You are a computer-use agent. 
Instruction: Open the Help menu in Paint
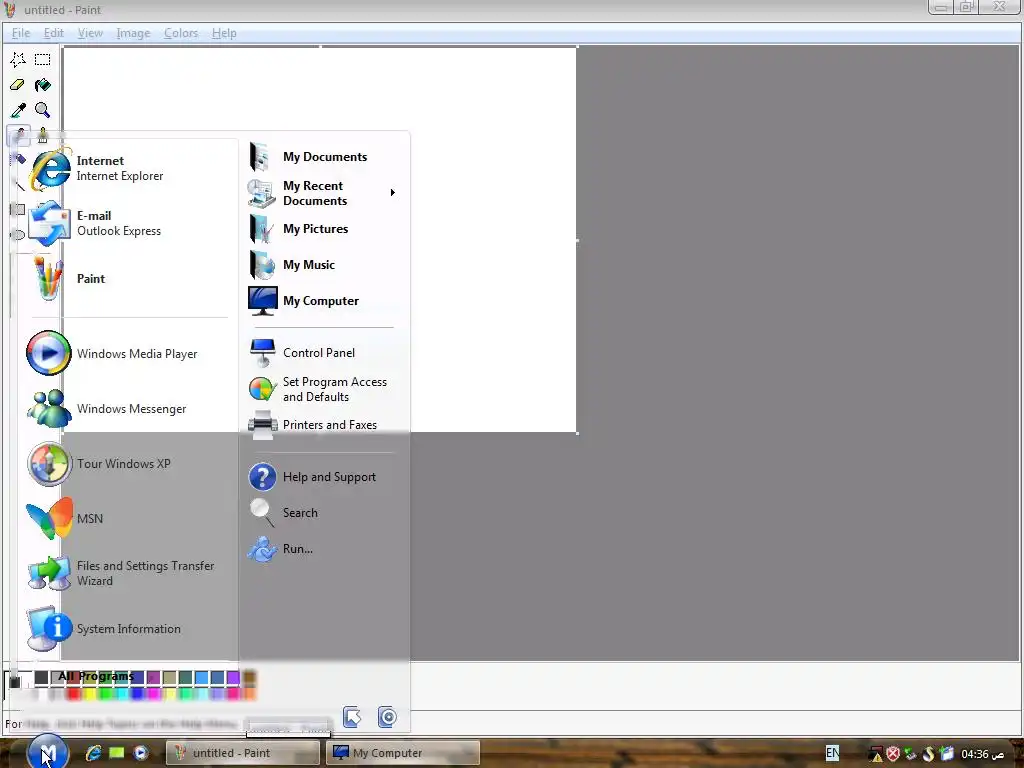224,33
